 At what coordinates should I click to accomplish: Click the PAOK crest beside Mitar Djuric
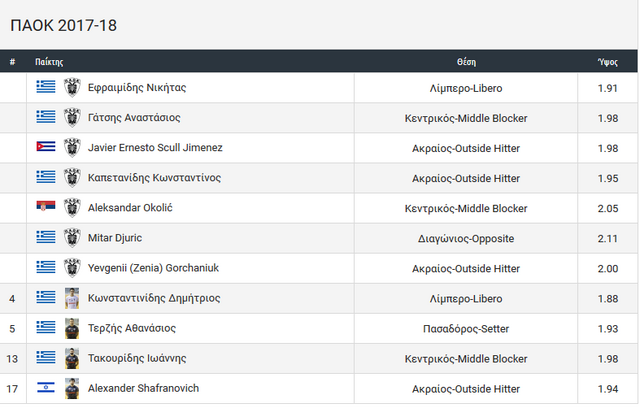(x=72, y=238)
